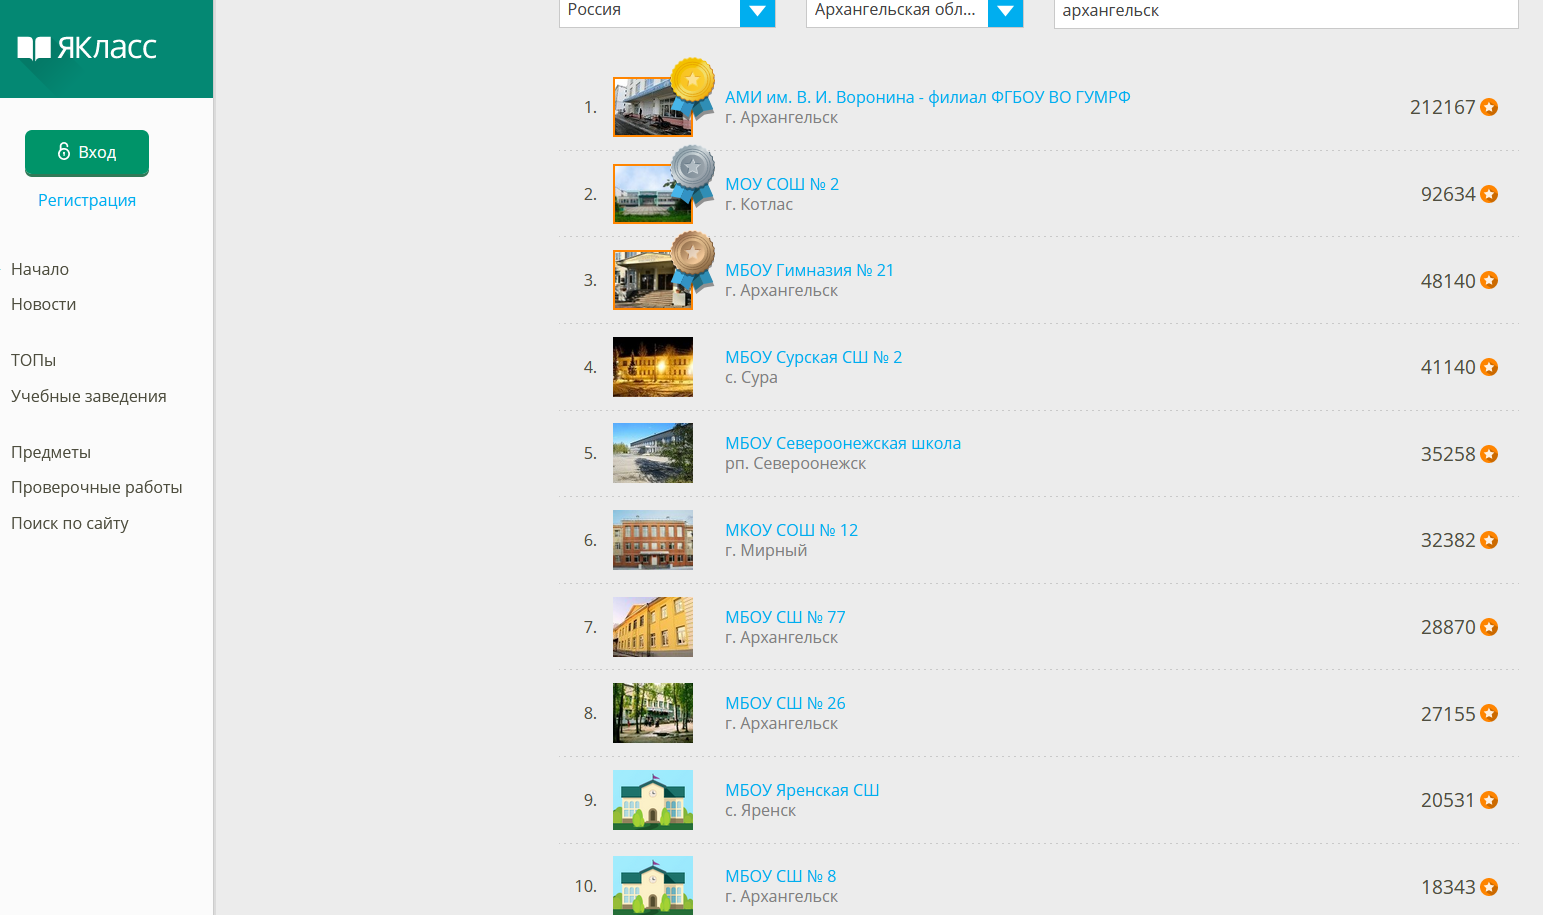The height and width of the screenshot is (915, 1543).
Task: Click the star icon beside score 212167
Action: [1489, 107]
